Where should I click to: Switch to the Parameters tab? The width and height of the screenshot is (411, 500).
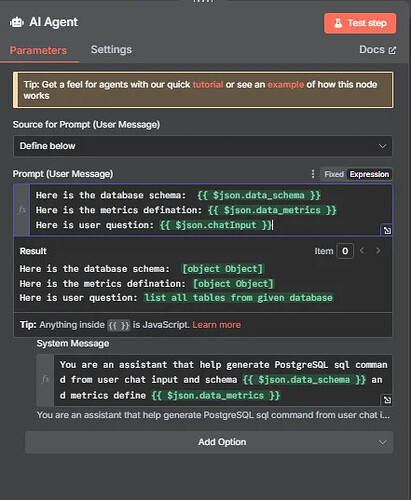[38, 50]
